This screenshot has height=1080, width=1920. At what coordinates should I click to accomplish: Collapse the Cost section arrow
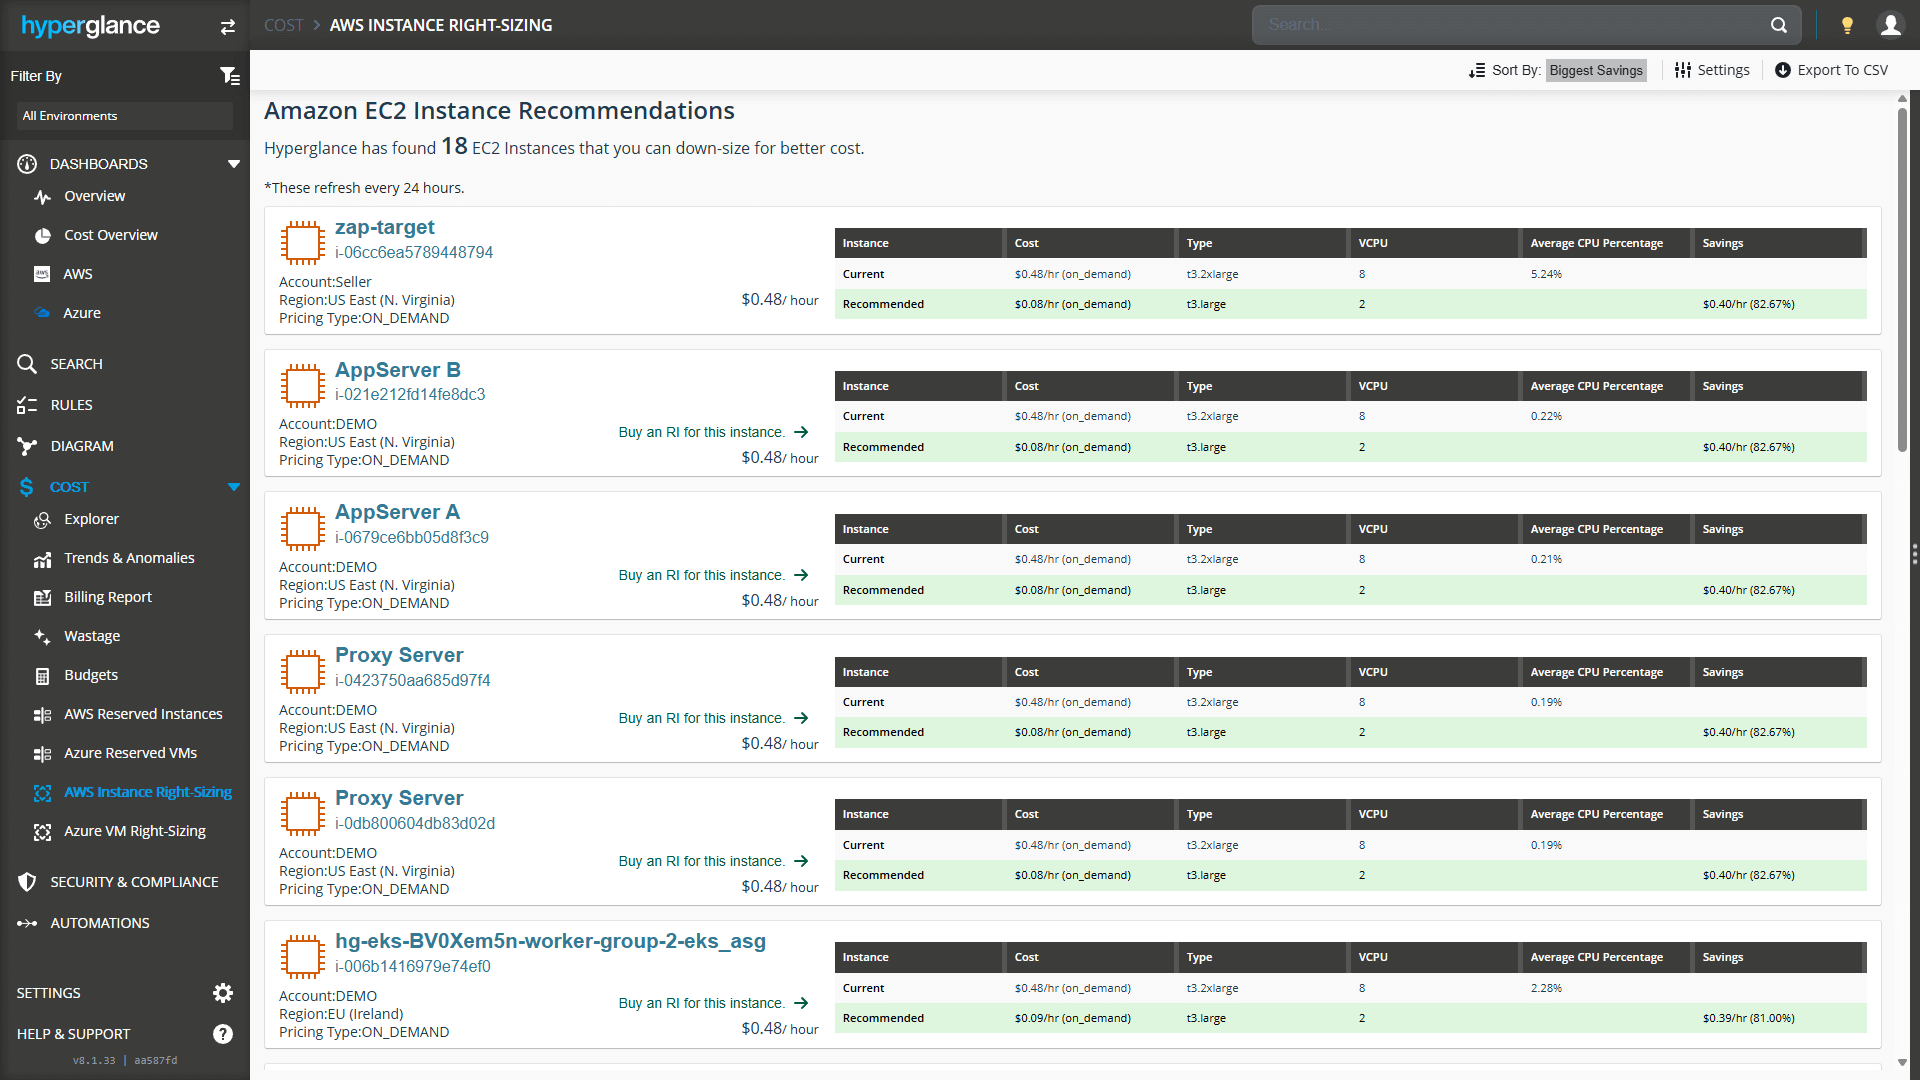(x=233, y=487)
